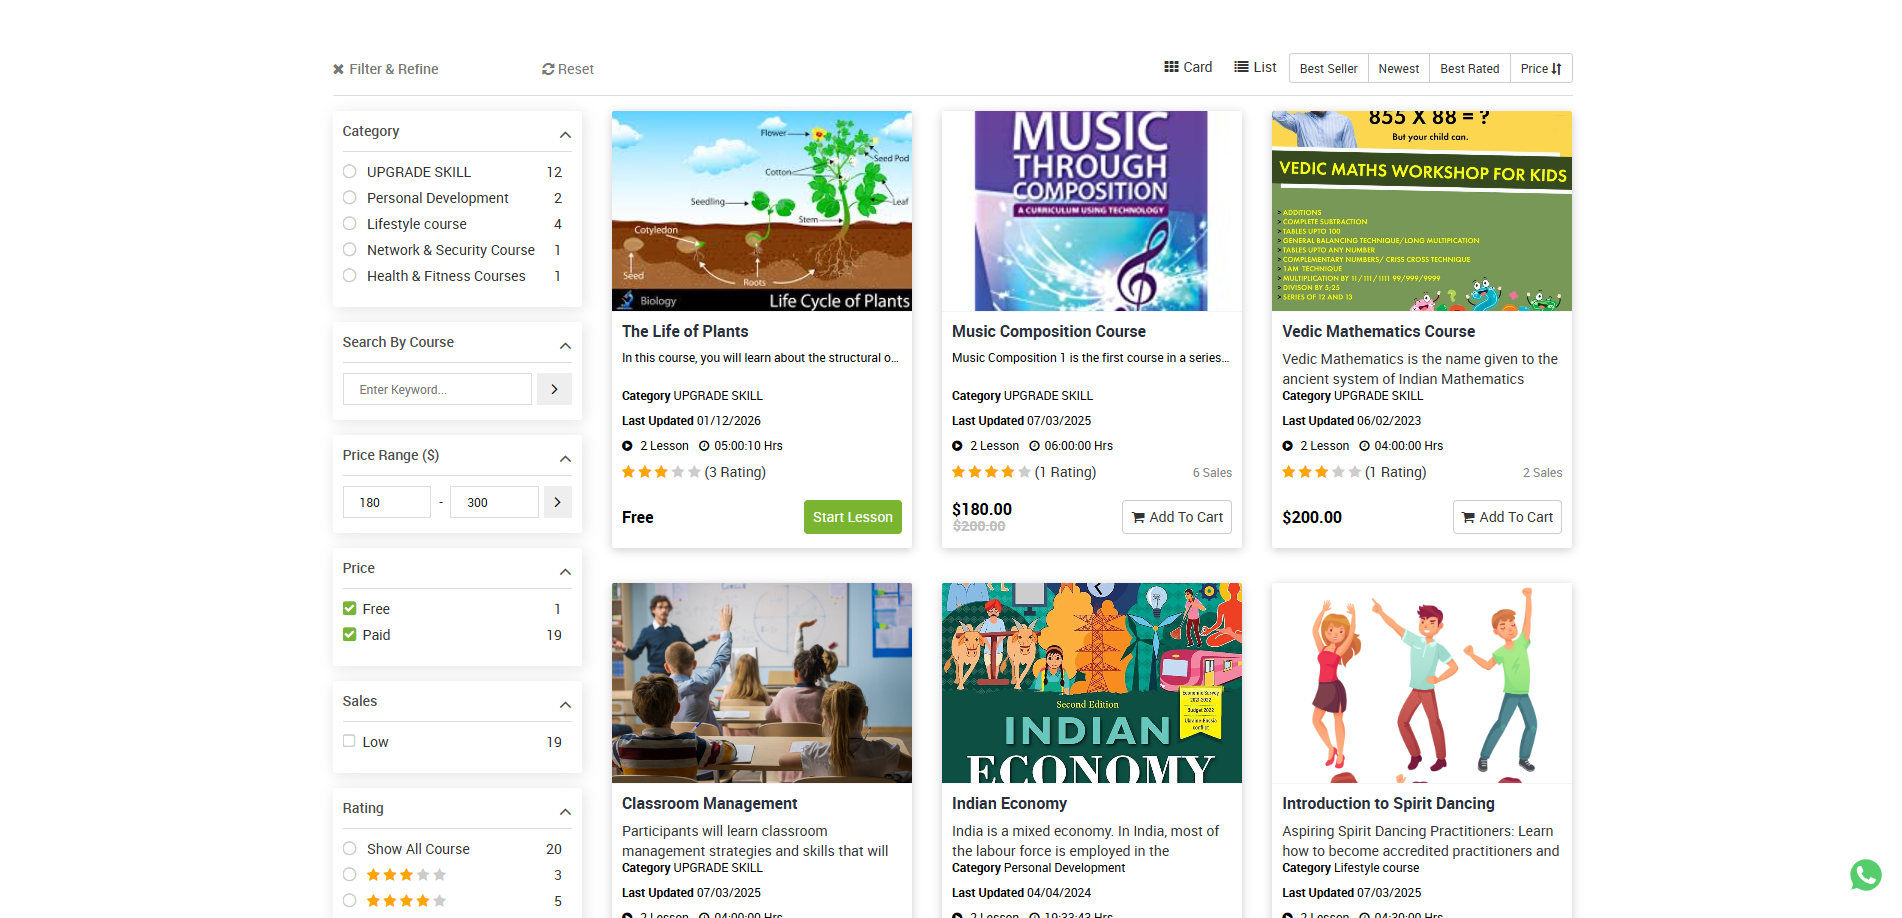This screenshot has height=918, width=1902.
Task: Collapse the Rating filter section
Action: (x=565, y=812)
